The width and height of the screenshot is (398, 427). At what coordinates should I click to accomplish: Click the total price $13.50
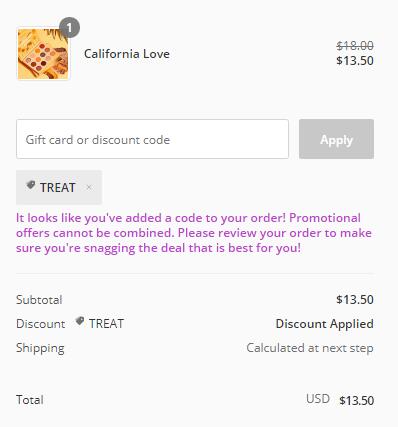click(x=356, y=400)
